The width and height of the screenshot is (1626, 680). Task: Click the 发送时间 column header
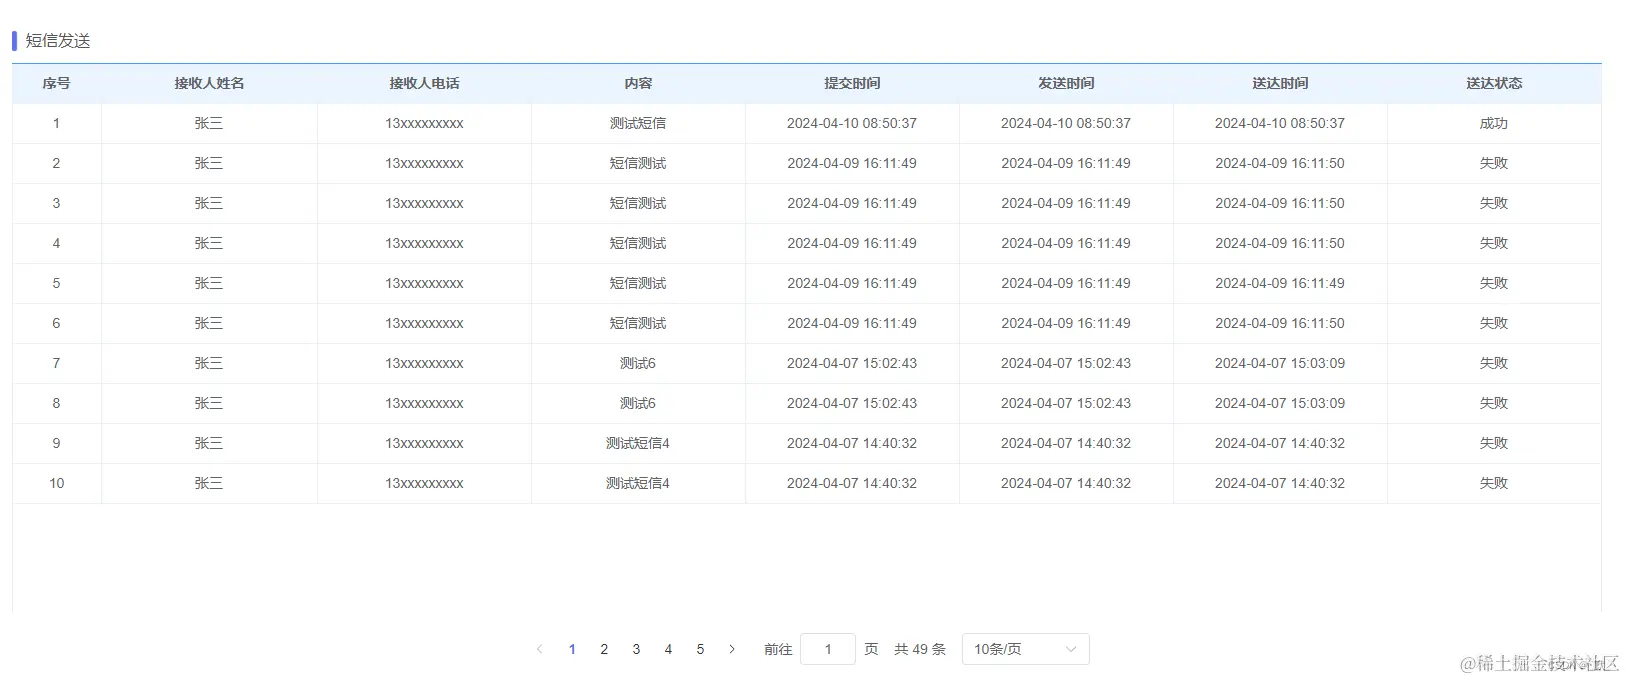pyautogui.click(x=1066, y=83)
